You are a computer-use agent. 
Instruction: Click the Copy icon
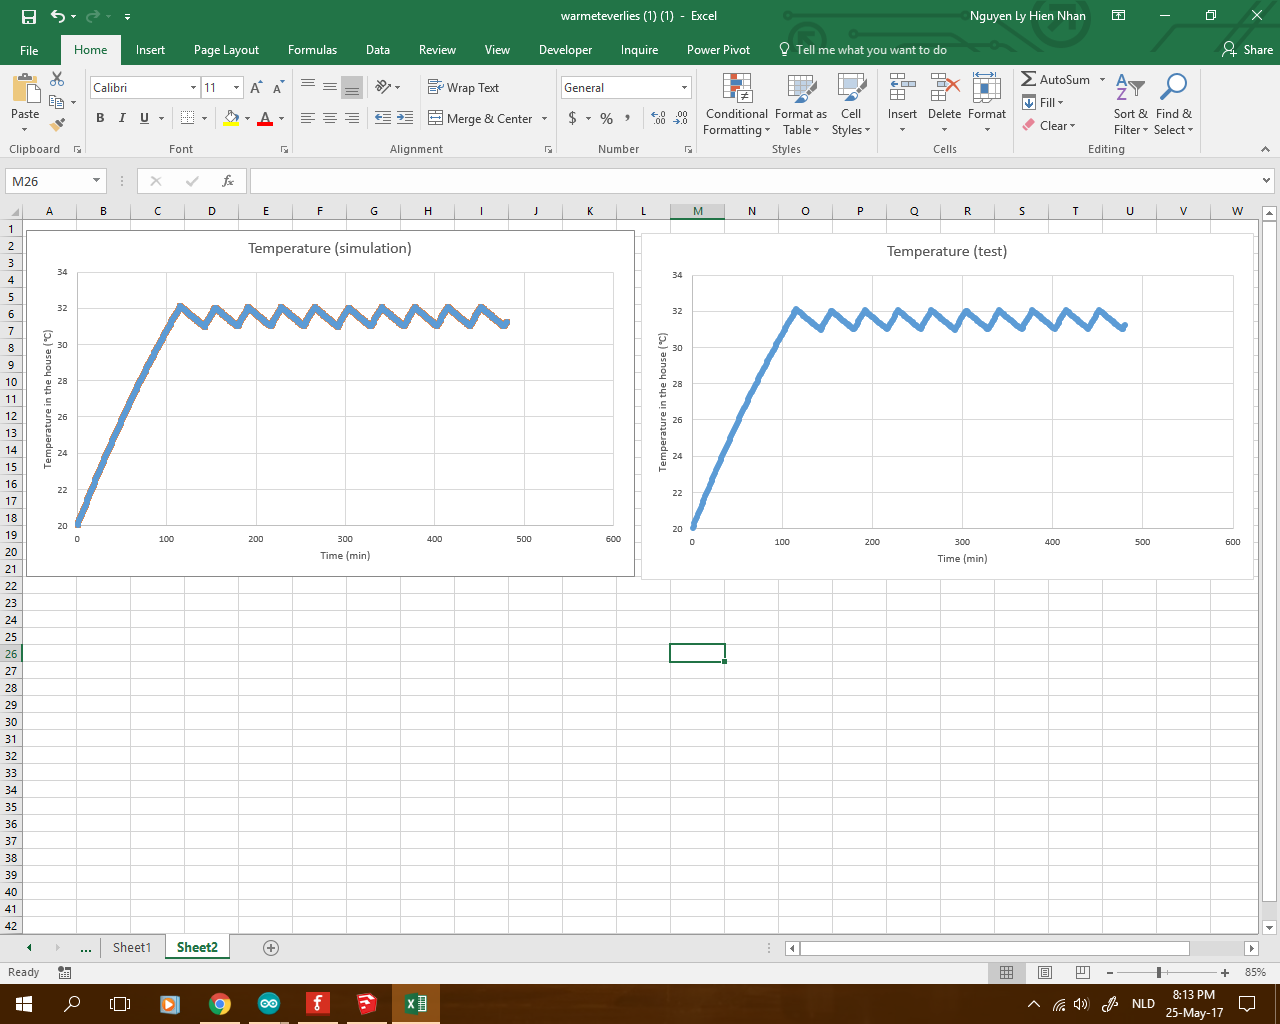coord(56,101)
